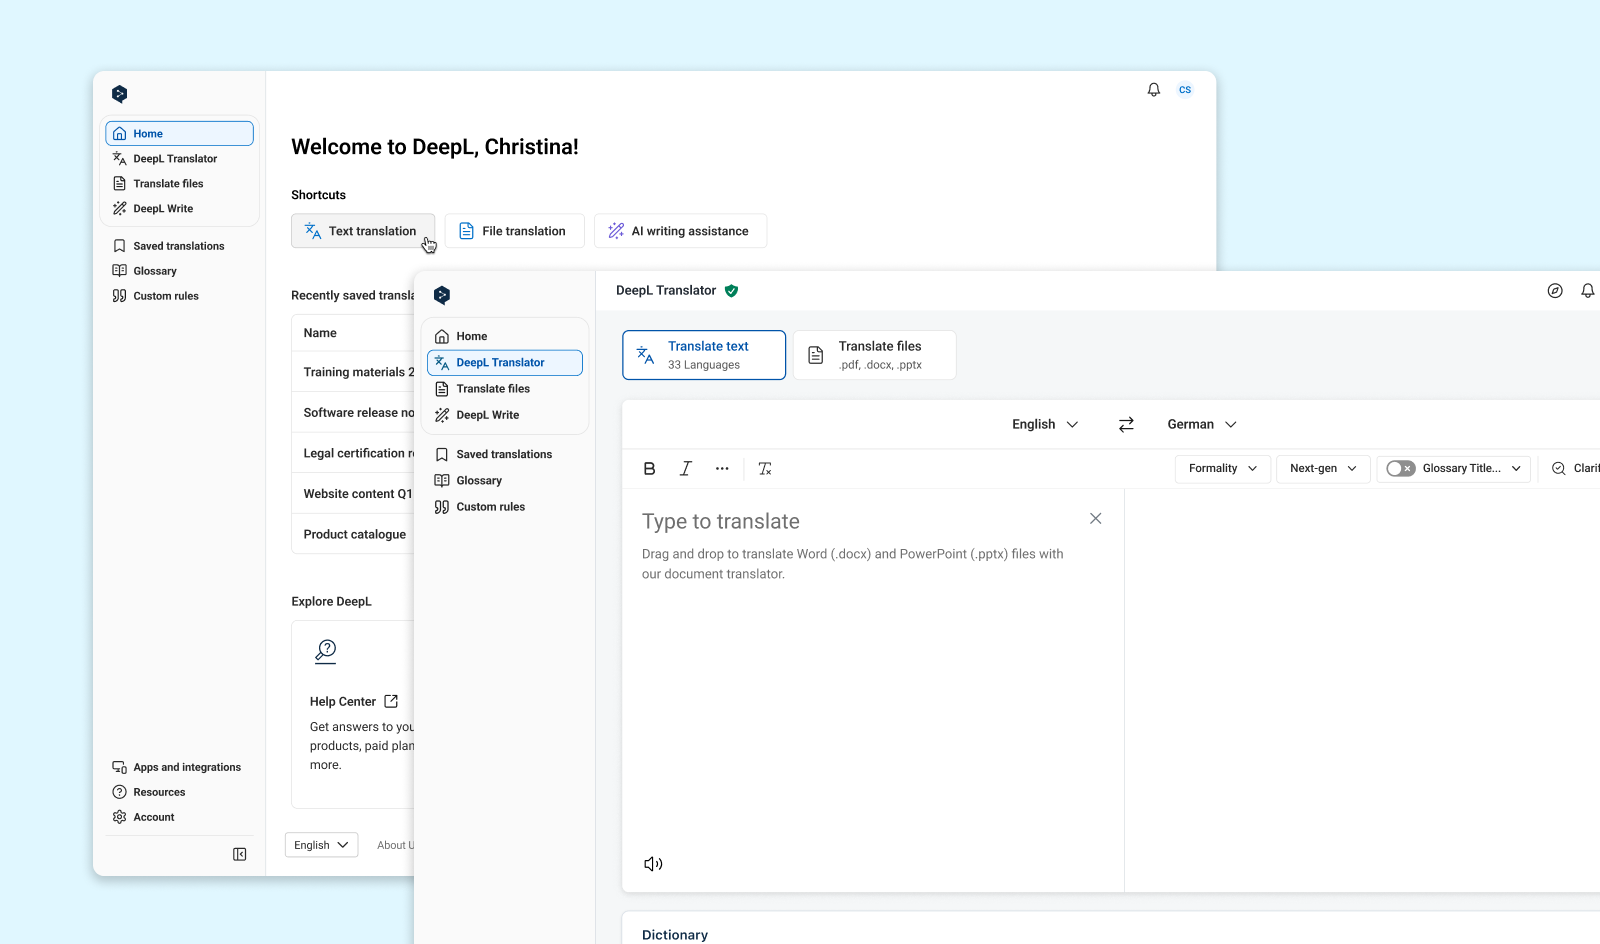Expand the Next-gen model dropdown

click(x=1323, y=469)
